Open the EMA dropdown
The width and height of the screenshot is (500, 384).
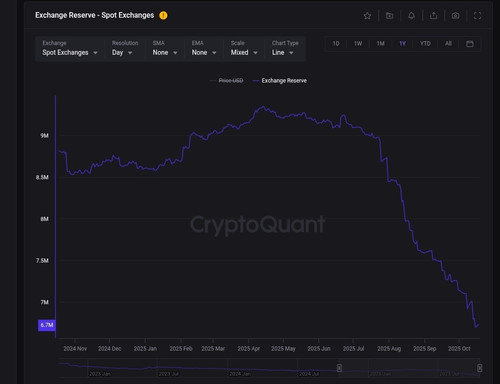204,49
